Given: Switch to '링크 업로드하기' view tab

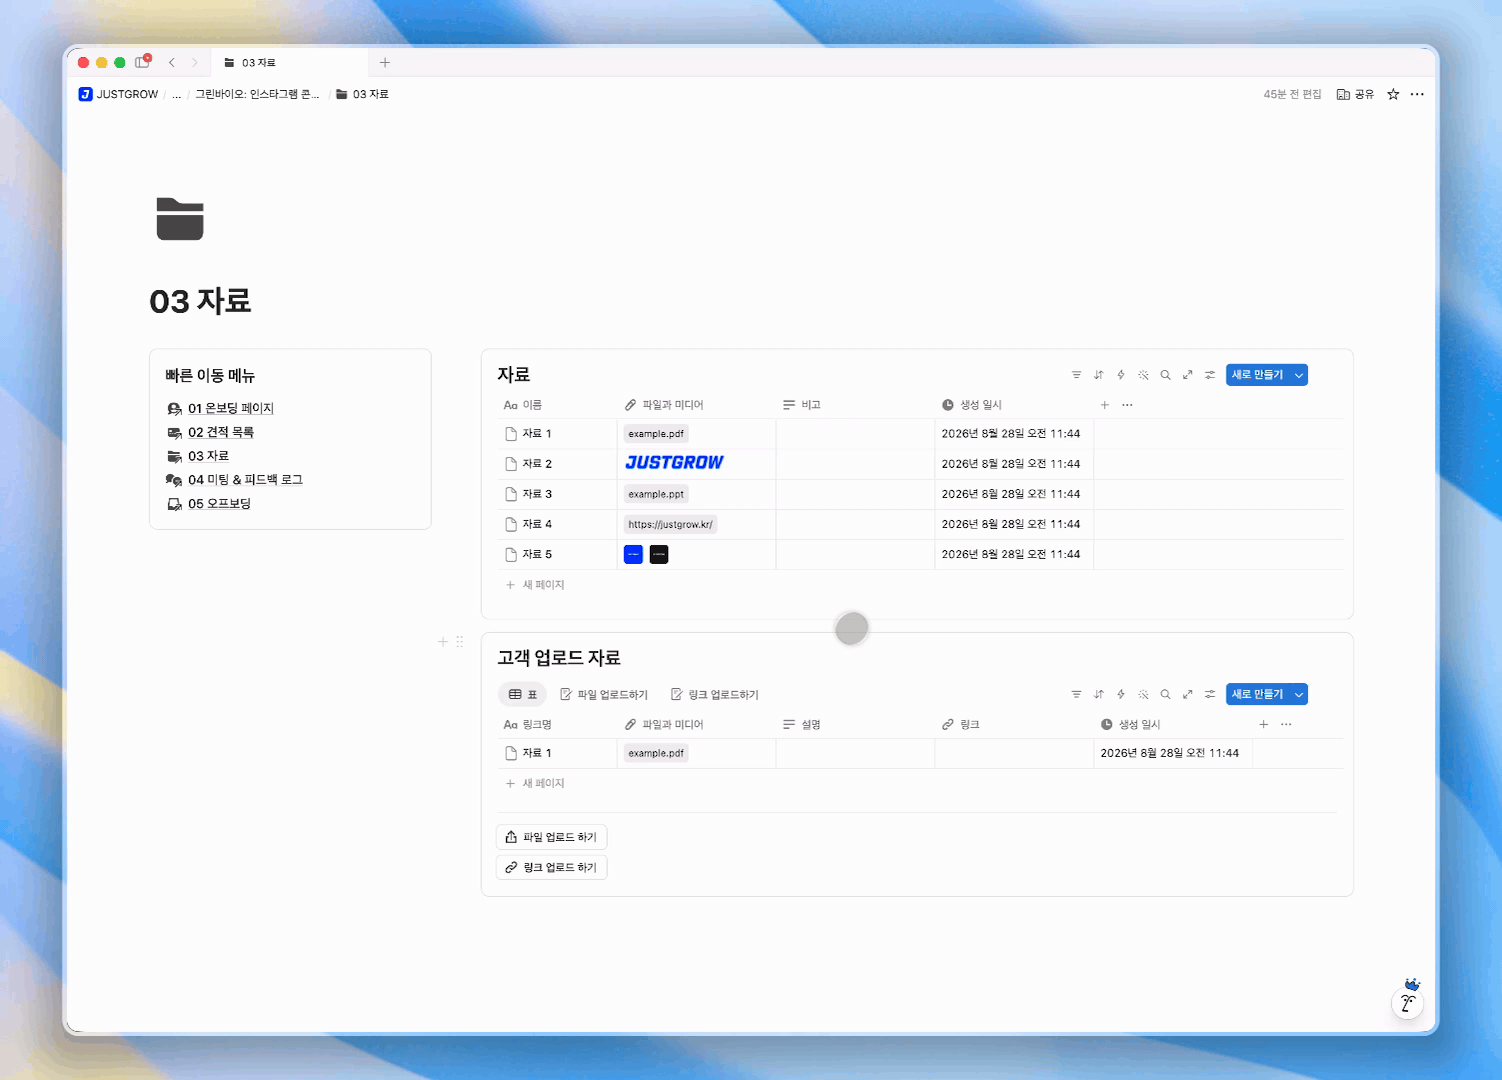Looking at the screenshot, I should click(715, 694).
